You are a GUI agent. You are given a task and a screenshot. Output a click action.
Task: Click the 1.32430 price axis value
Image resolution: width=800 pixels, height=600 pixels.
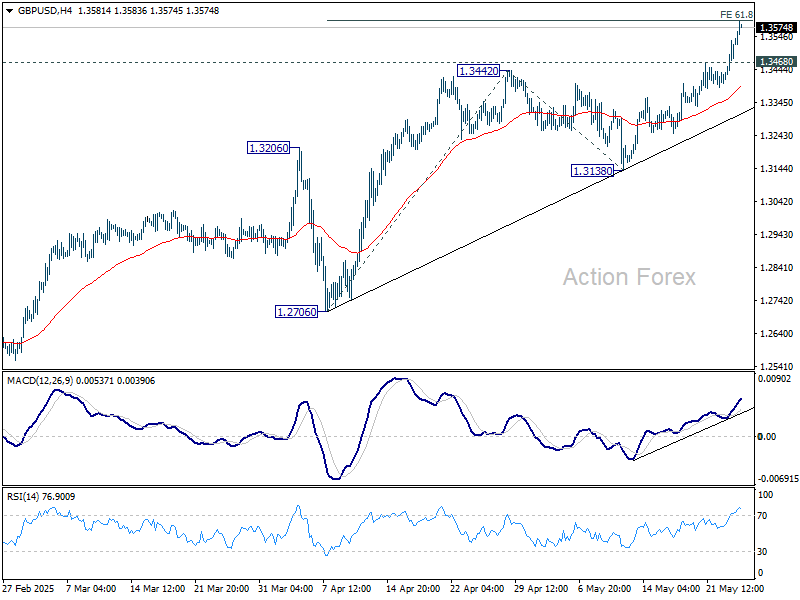click(777, 136)
